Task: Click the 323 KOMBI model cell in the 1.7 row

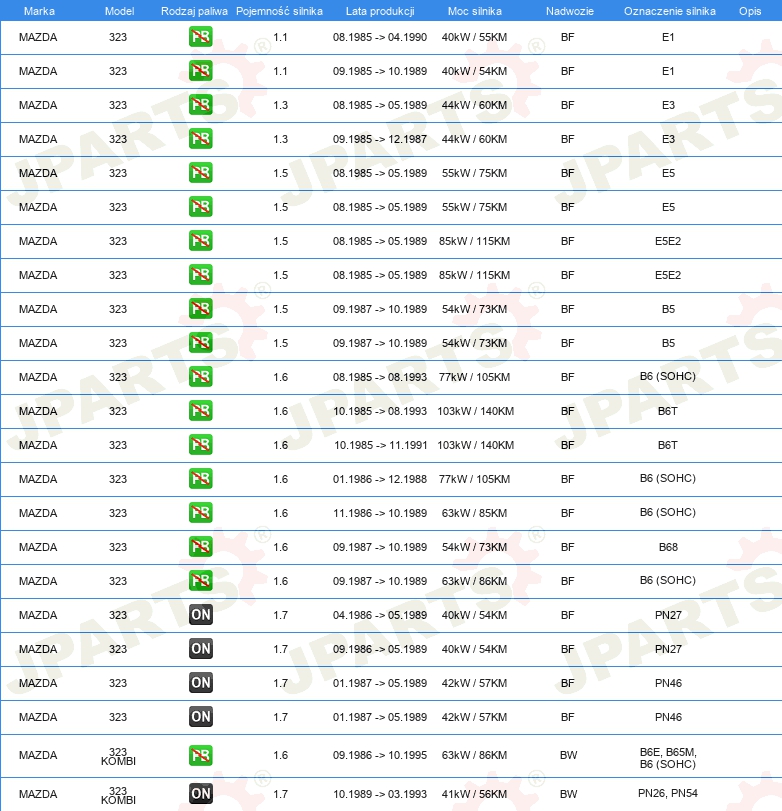Action: tap(118, 795)
